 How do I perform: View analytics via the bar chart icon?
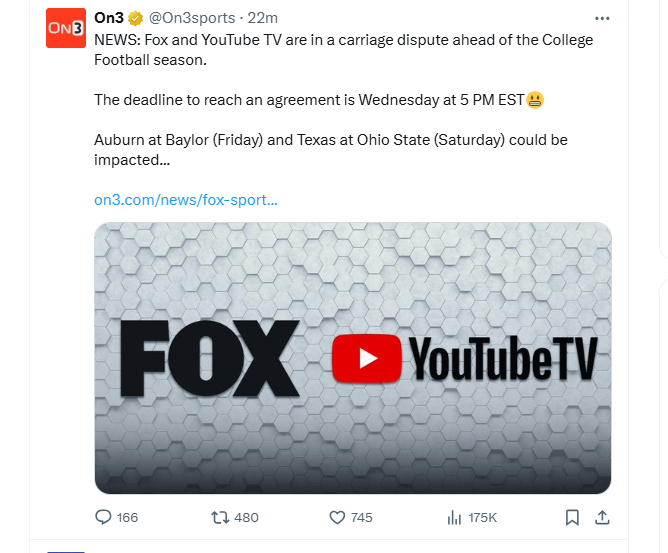click(454, 518)
